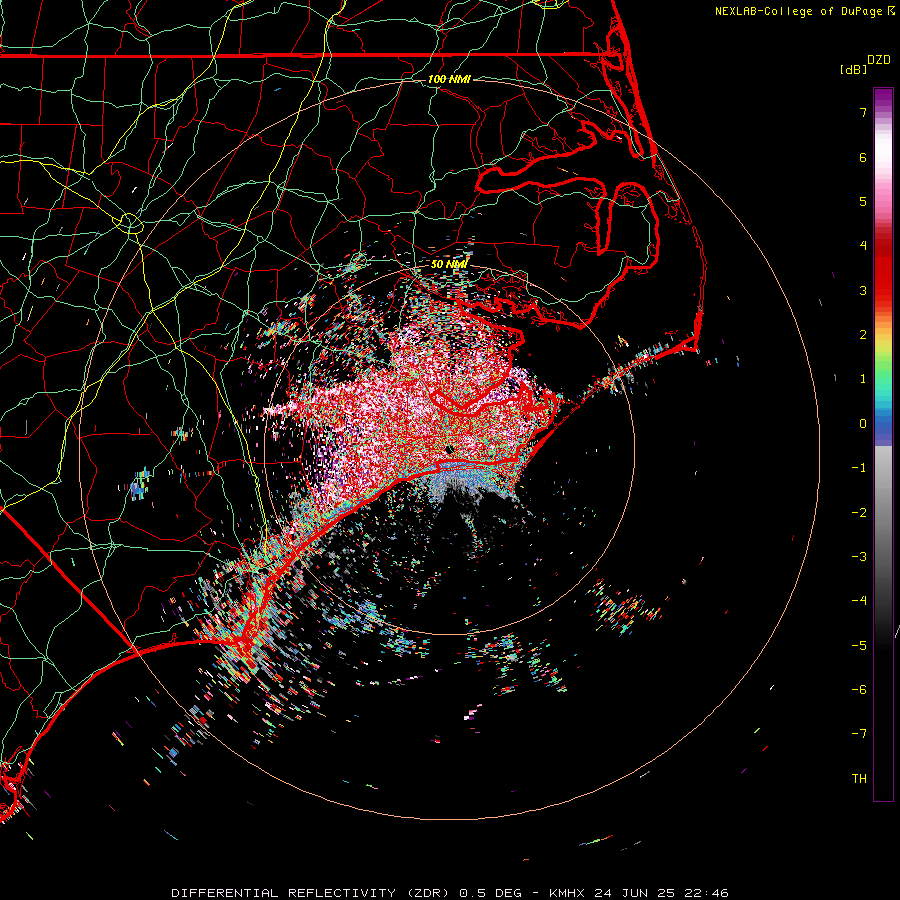
Task: Select the 4 dB value on the scale
Action: click(863, 246)
